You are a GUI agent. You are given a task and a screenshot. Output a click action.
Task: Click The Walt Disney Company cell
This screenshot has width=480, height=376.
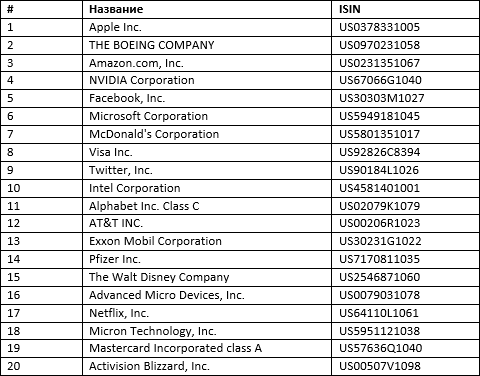tap(207, 277)
